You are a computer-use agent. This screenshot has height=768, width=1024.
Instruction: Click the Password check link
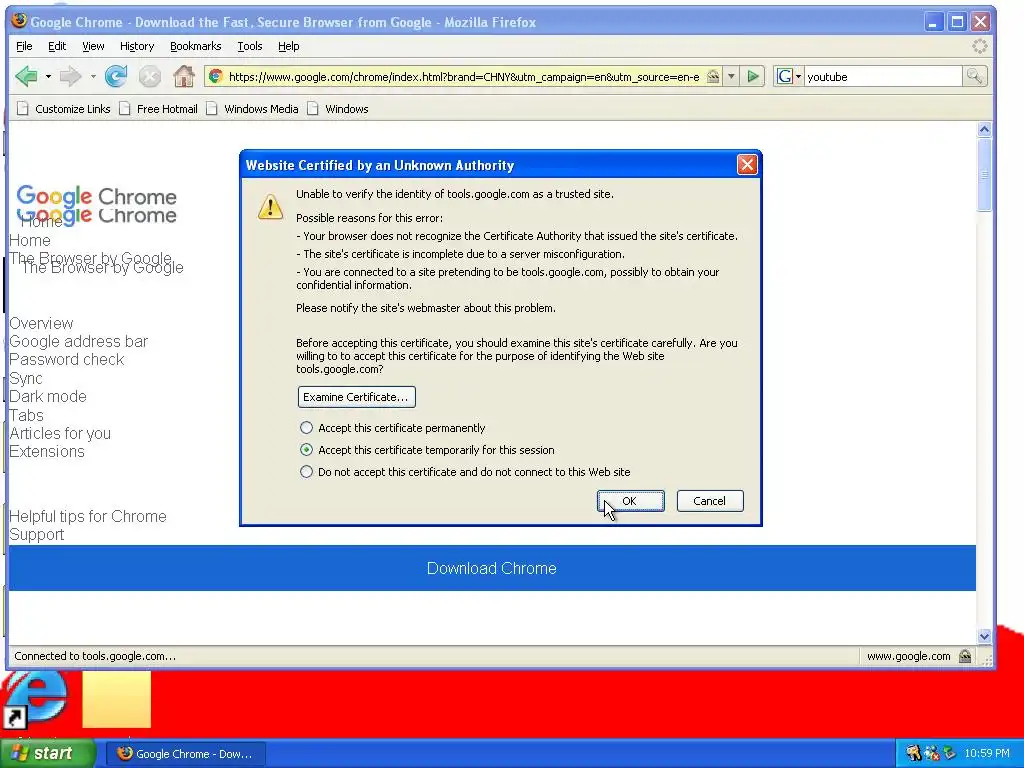click(67, 360)
